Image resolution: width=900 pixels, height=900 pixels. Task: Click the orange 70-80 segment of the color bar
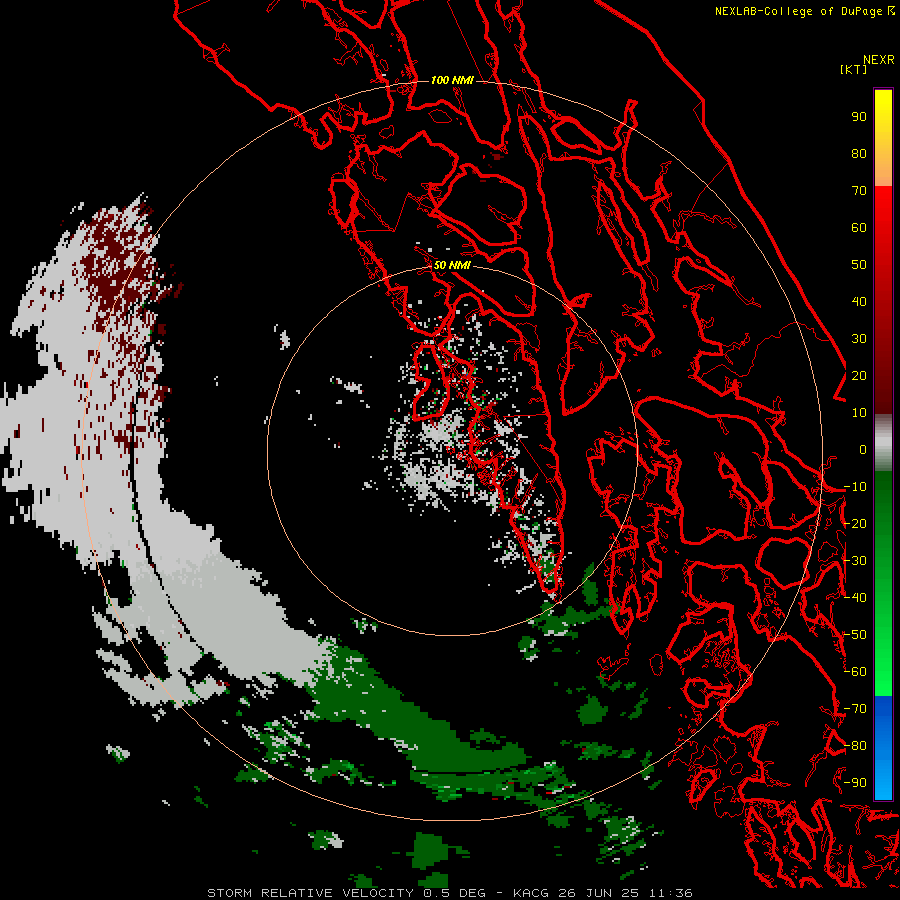[883, 169]
